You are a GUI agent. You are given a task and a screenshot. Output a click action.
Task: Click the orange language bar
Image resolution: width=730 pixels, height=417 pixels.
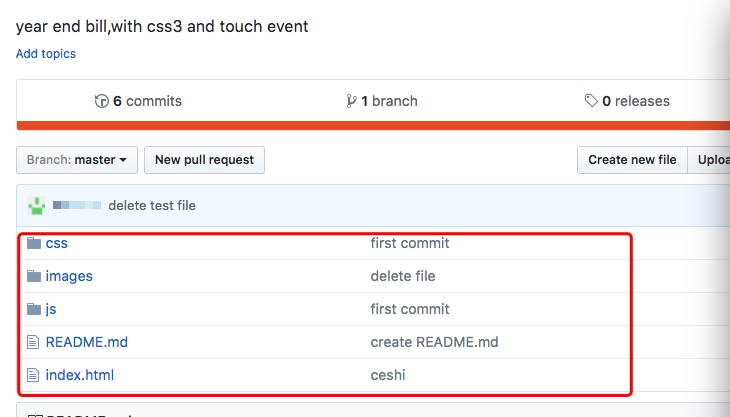click(373, 126)
